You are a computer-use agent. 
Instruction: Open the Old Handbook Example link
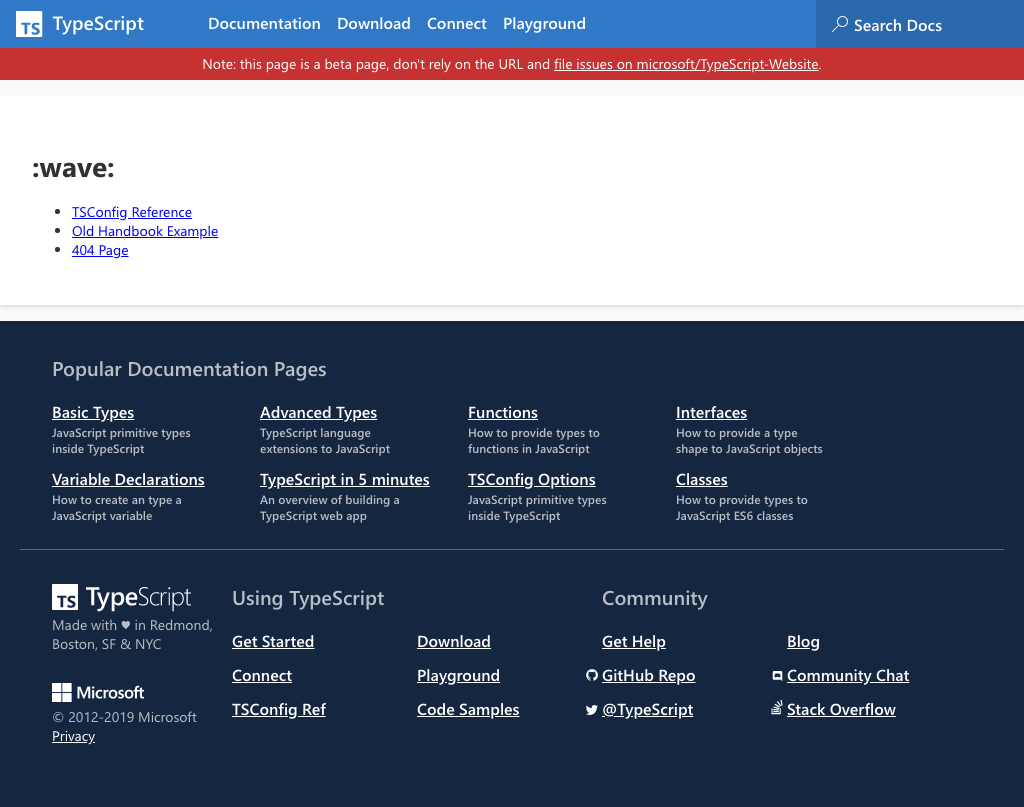(145, 231)
